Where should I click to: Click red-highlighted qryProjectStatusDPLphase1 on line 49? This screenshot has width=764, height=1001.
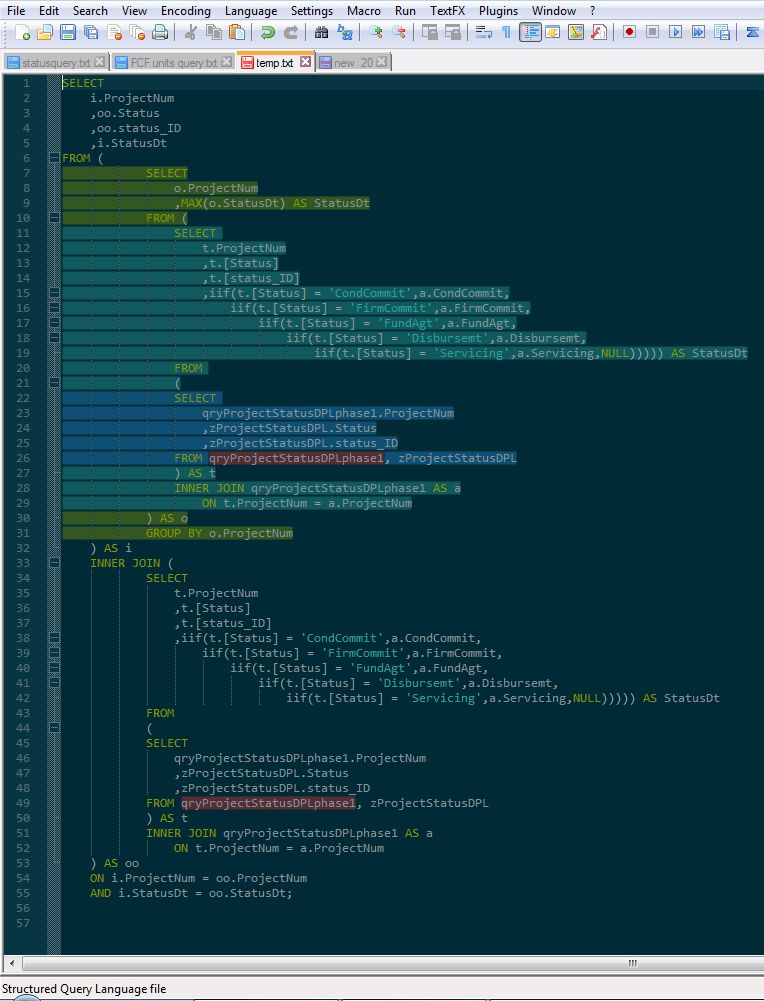pyautogui.click(x=268, y=803)
